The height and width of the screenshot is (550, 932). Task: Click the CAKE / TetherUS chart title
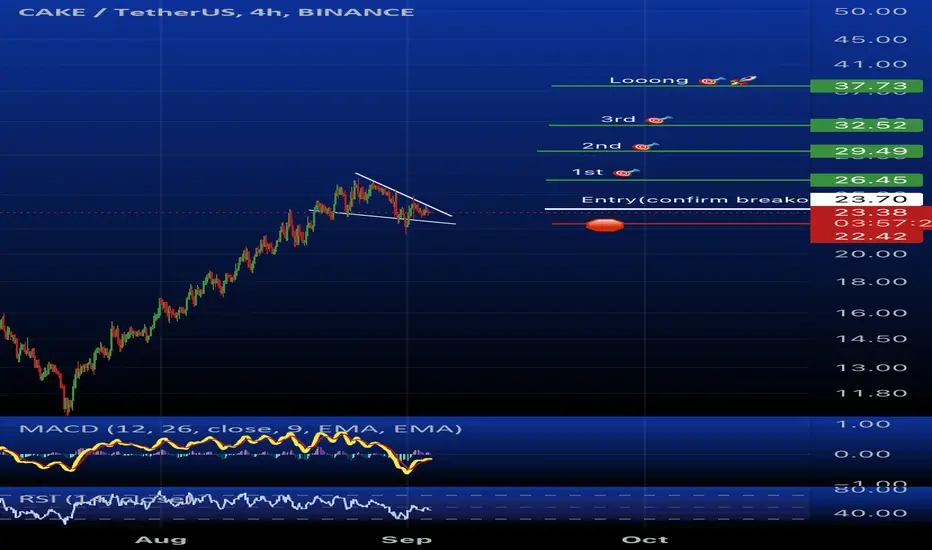click(216, 12)
